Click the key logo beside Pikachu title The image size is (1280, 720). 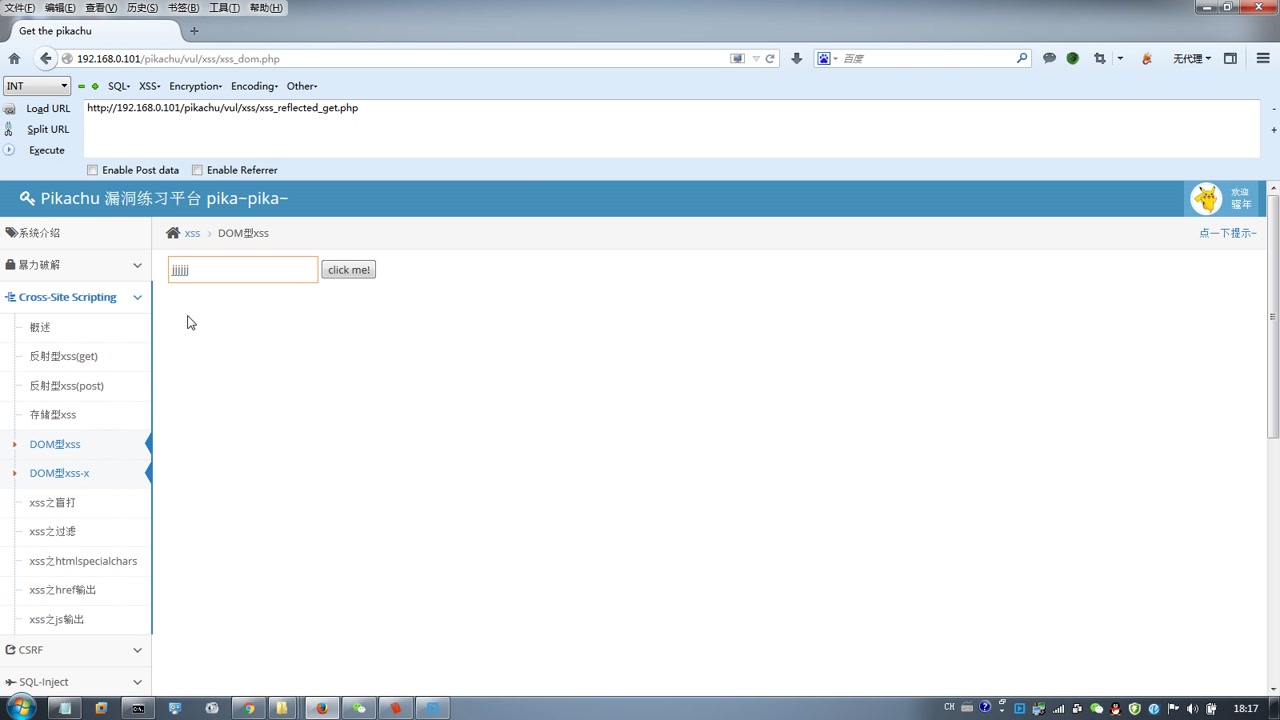27,198
